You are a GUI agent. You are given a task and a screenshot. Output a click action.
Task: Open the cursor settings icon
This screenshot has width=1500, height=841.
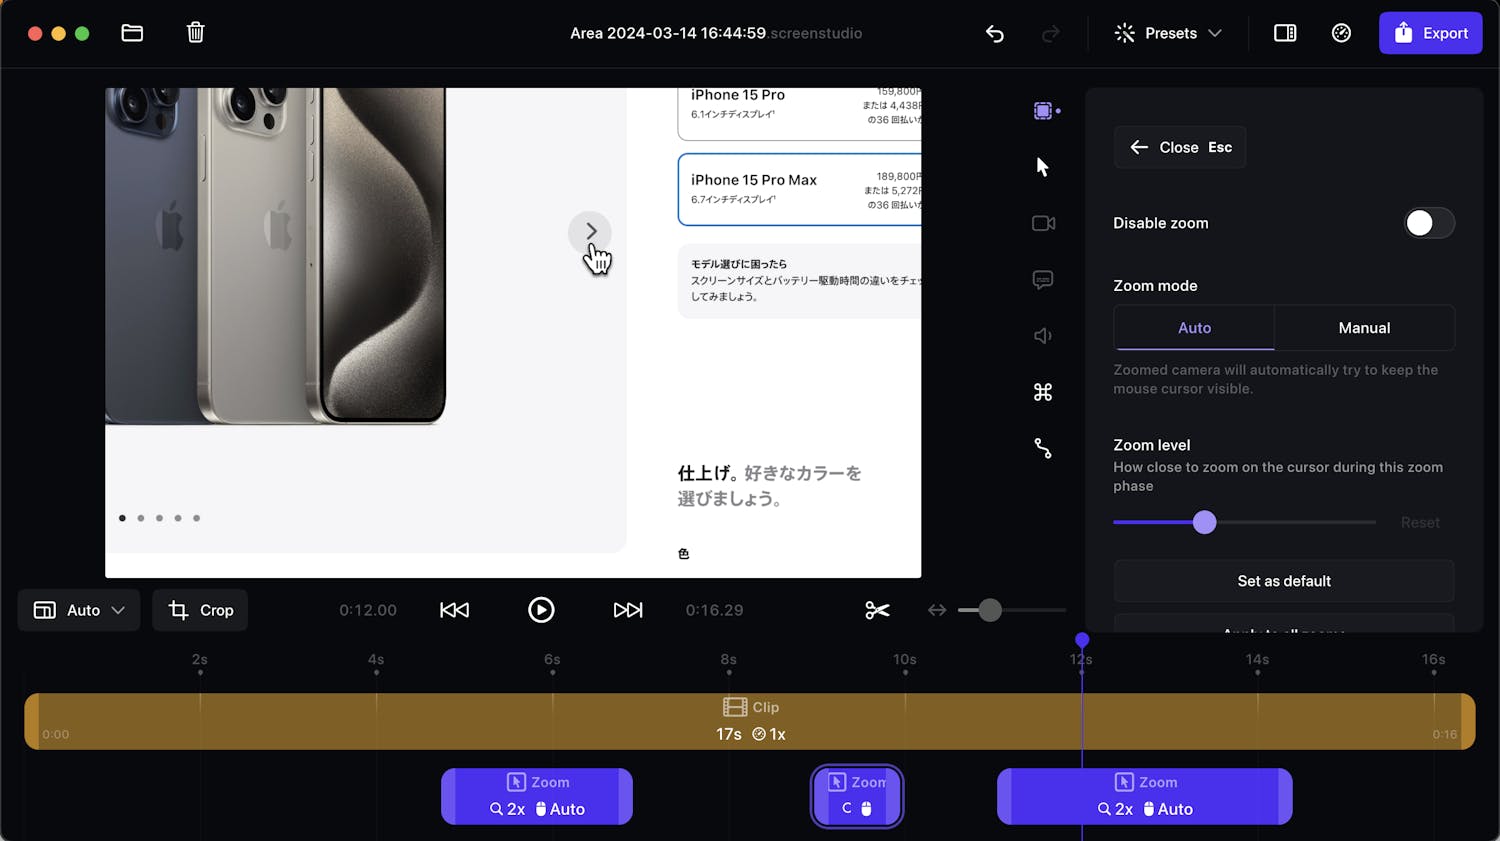tap(1043, 167)
